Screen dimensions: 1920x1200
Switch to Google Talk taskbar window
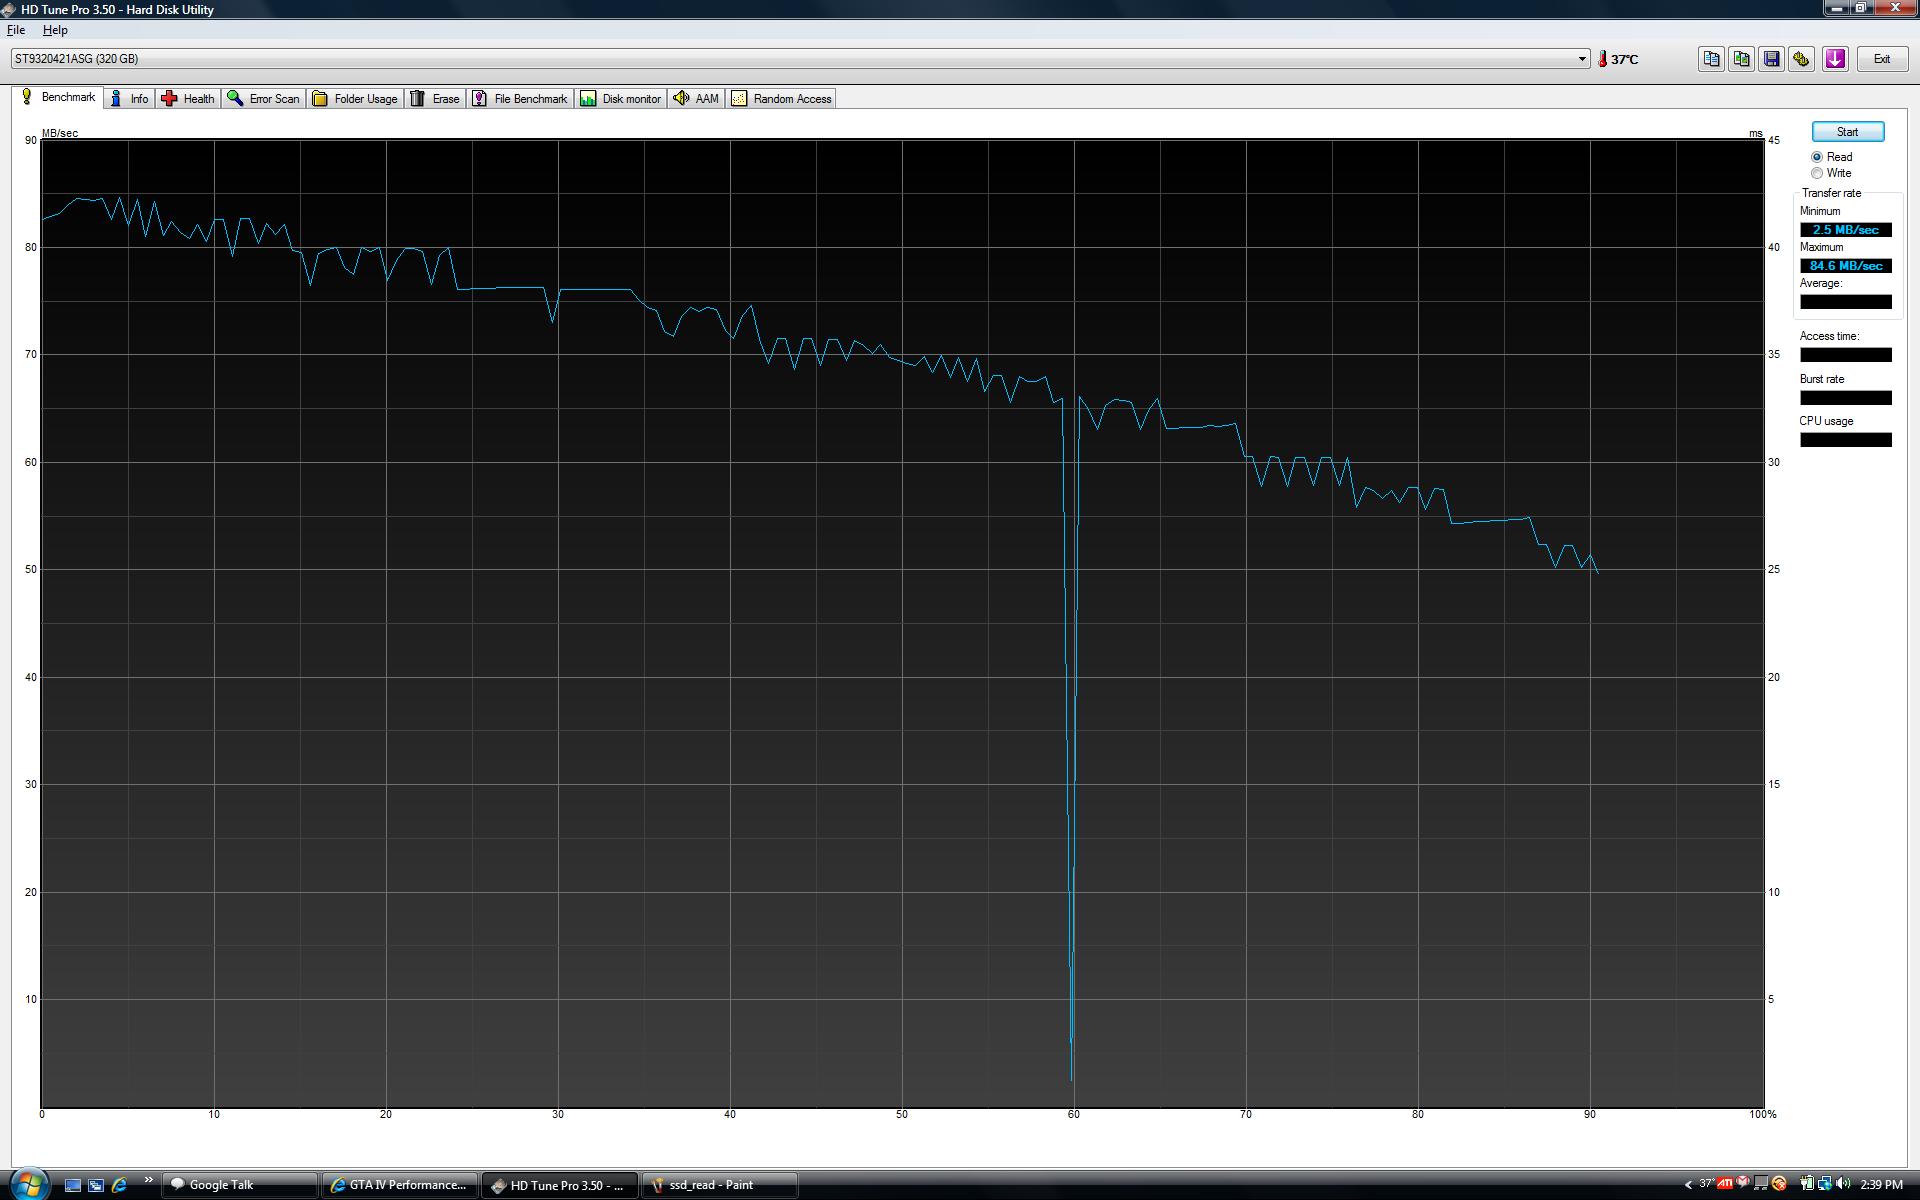tap(240, 1185)
